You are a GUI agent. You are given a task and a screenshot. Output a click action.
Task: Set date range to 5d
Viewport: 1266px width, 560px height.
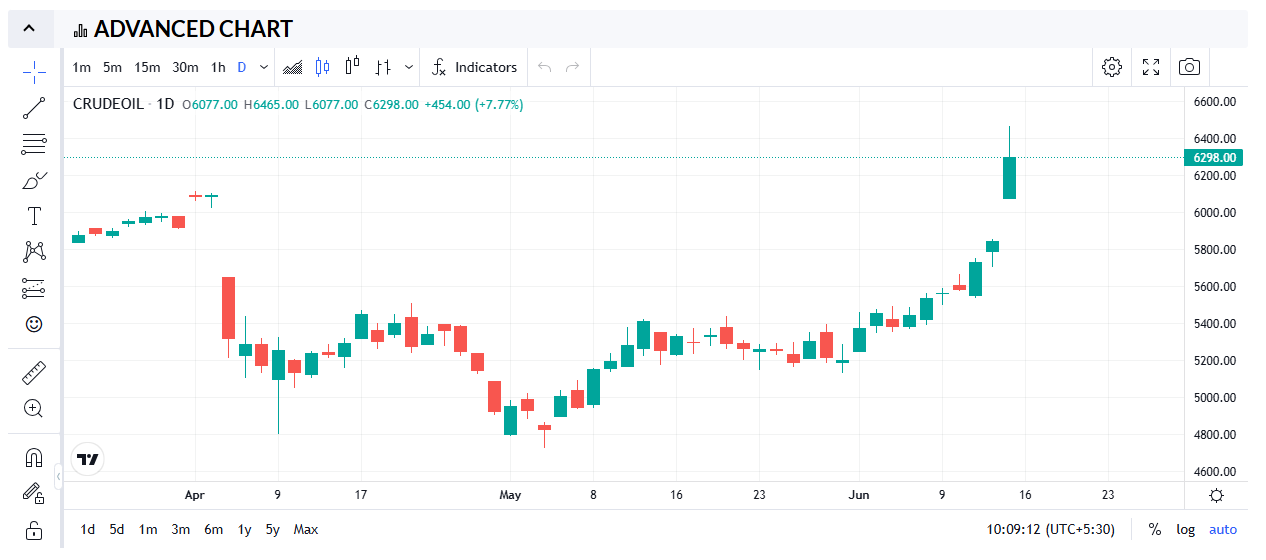(x=117, y=529)
